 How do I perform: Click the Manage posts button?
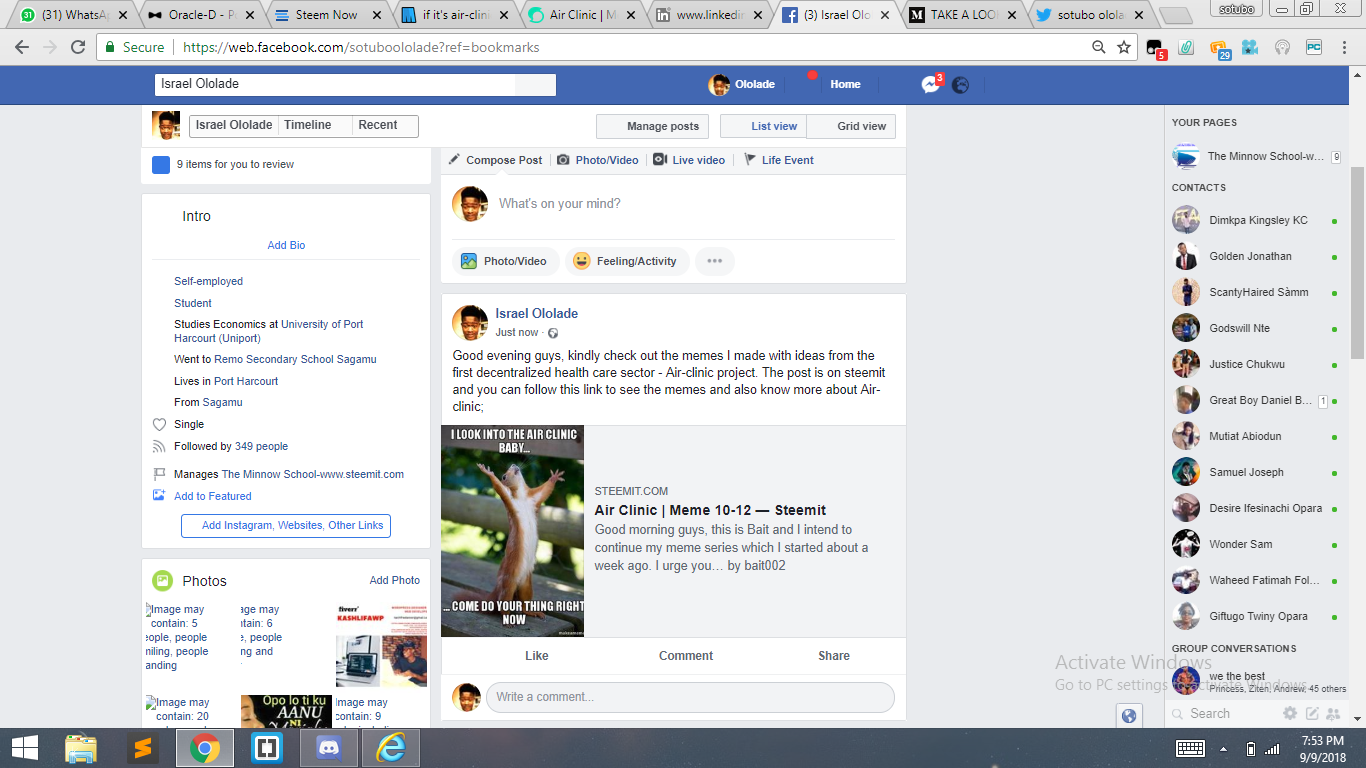[653, 126]
